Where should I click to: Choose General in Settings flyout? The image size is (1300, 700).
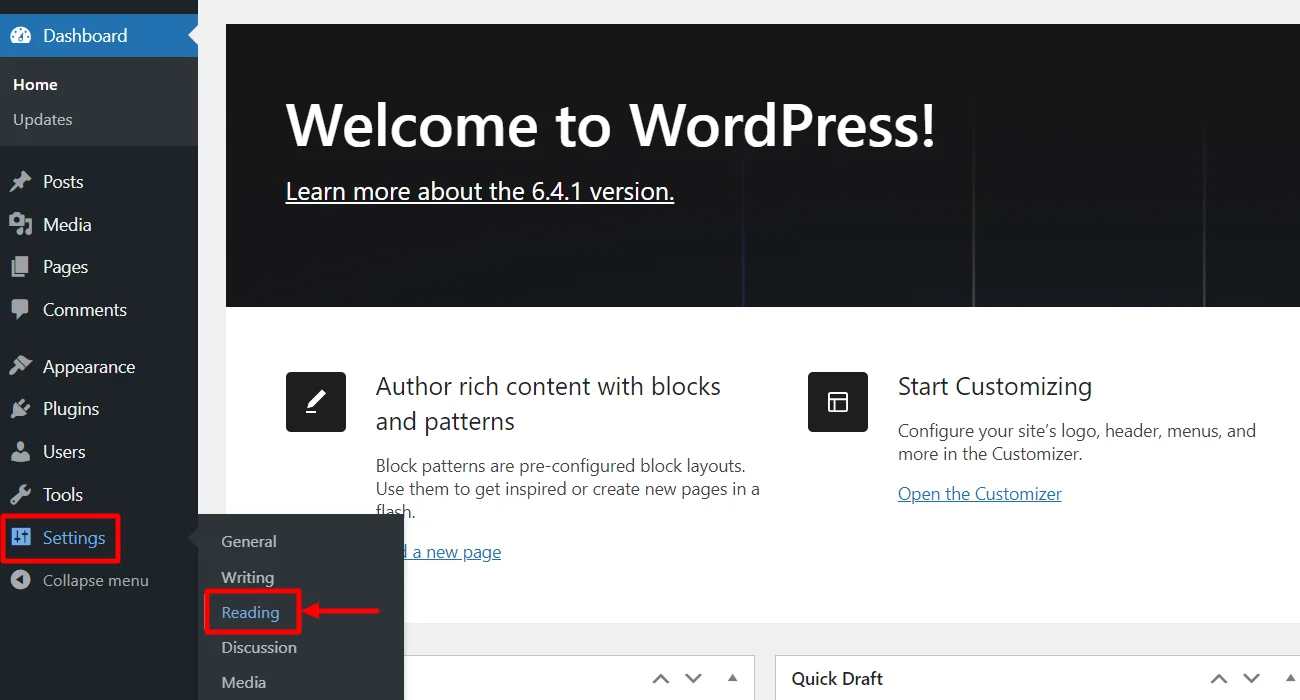coord(249,542)
